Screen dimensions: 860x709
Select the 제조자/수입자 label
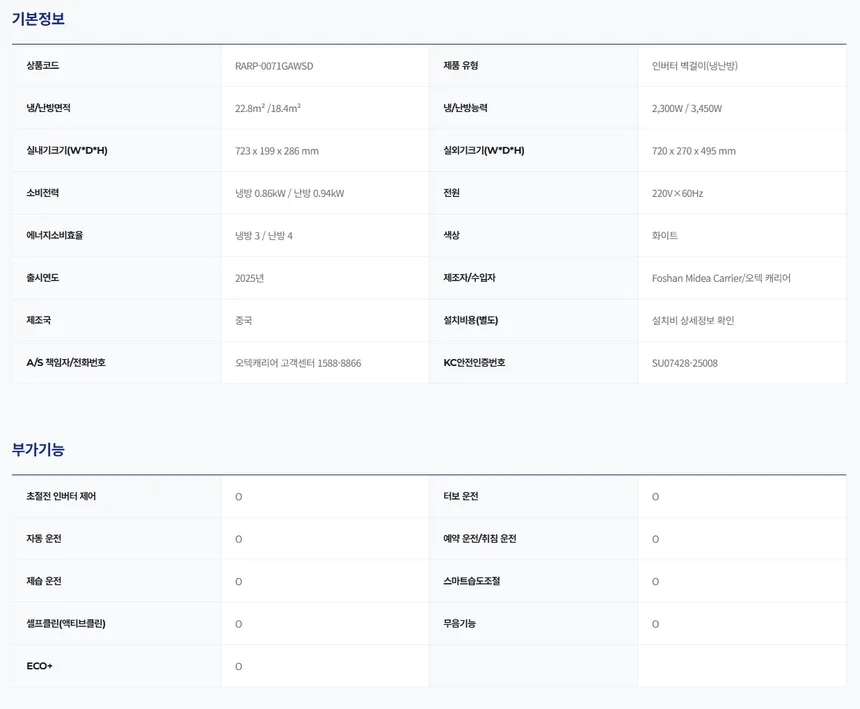(x=469, y=277)
